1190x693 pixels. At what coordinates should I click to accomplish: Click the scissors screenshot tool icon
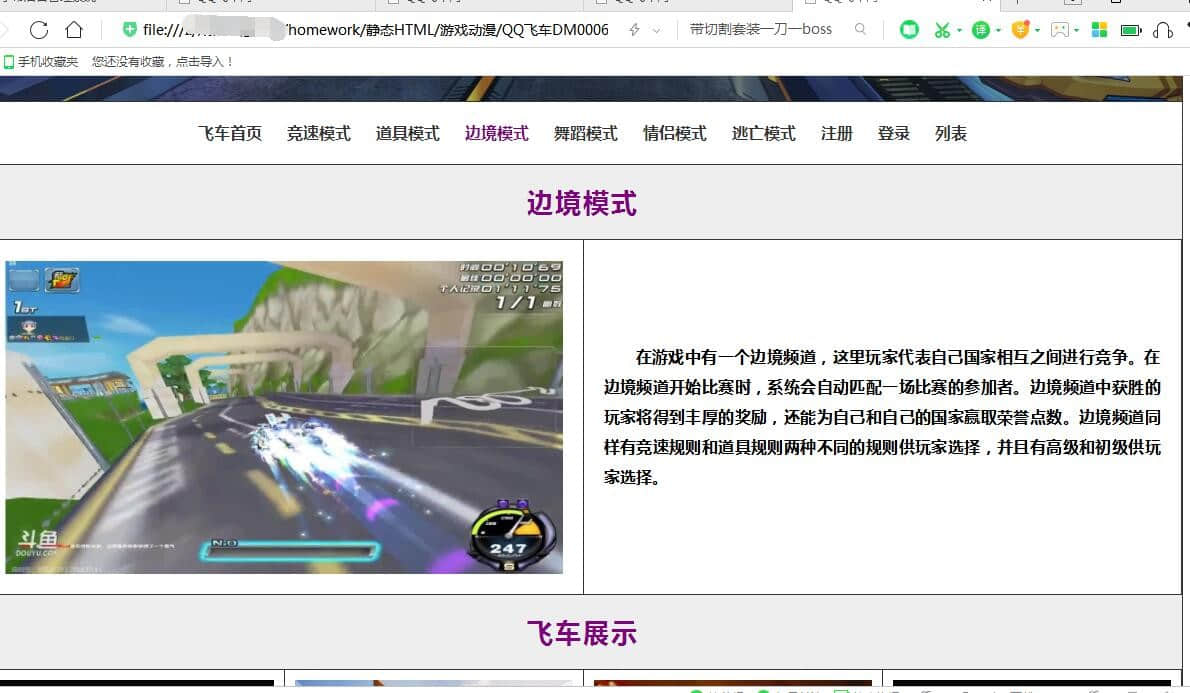941,30
